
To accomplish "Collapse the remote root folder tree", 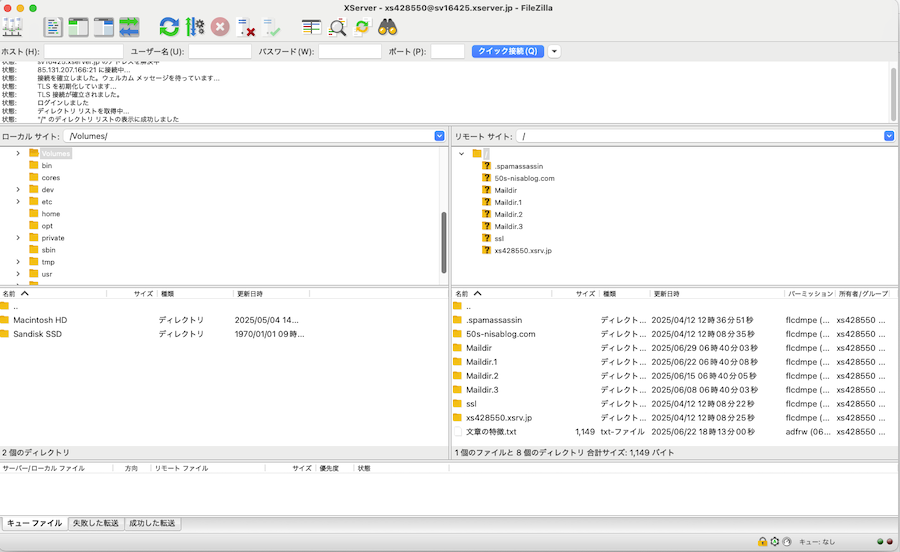I will tap(461, 154).
